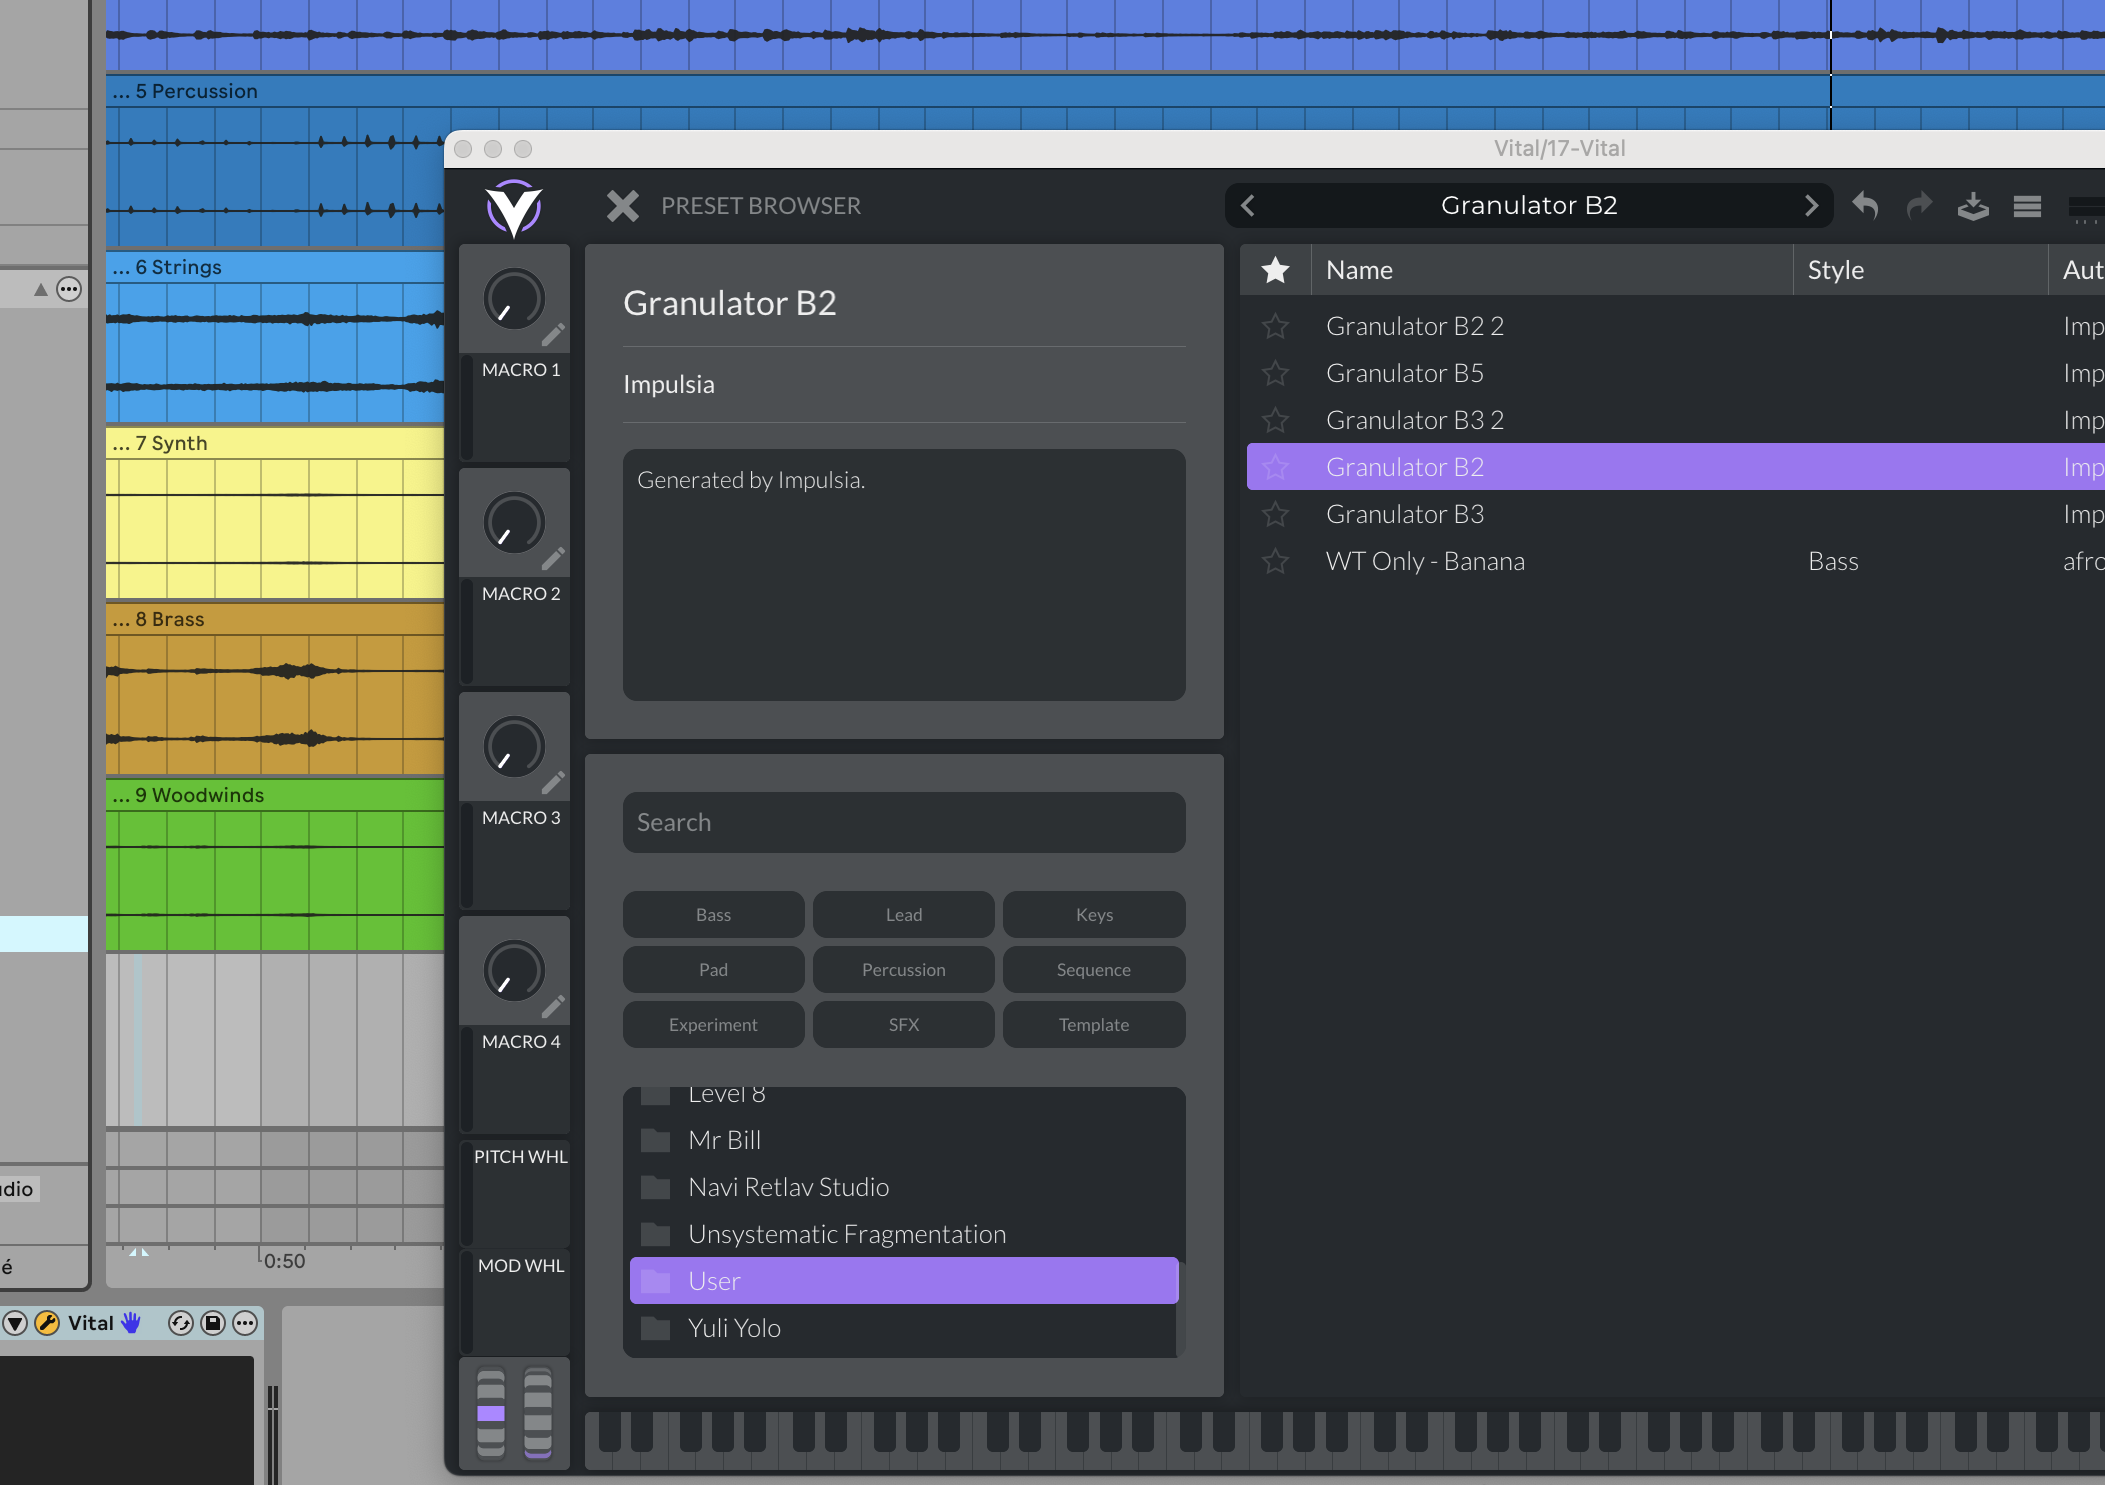Go to the next preset with right arrow
The image size is (2105, 1485).
click(x=1811, y=205)
